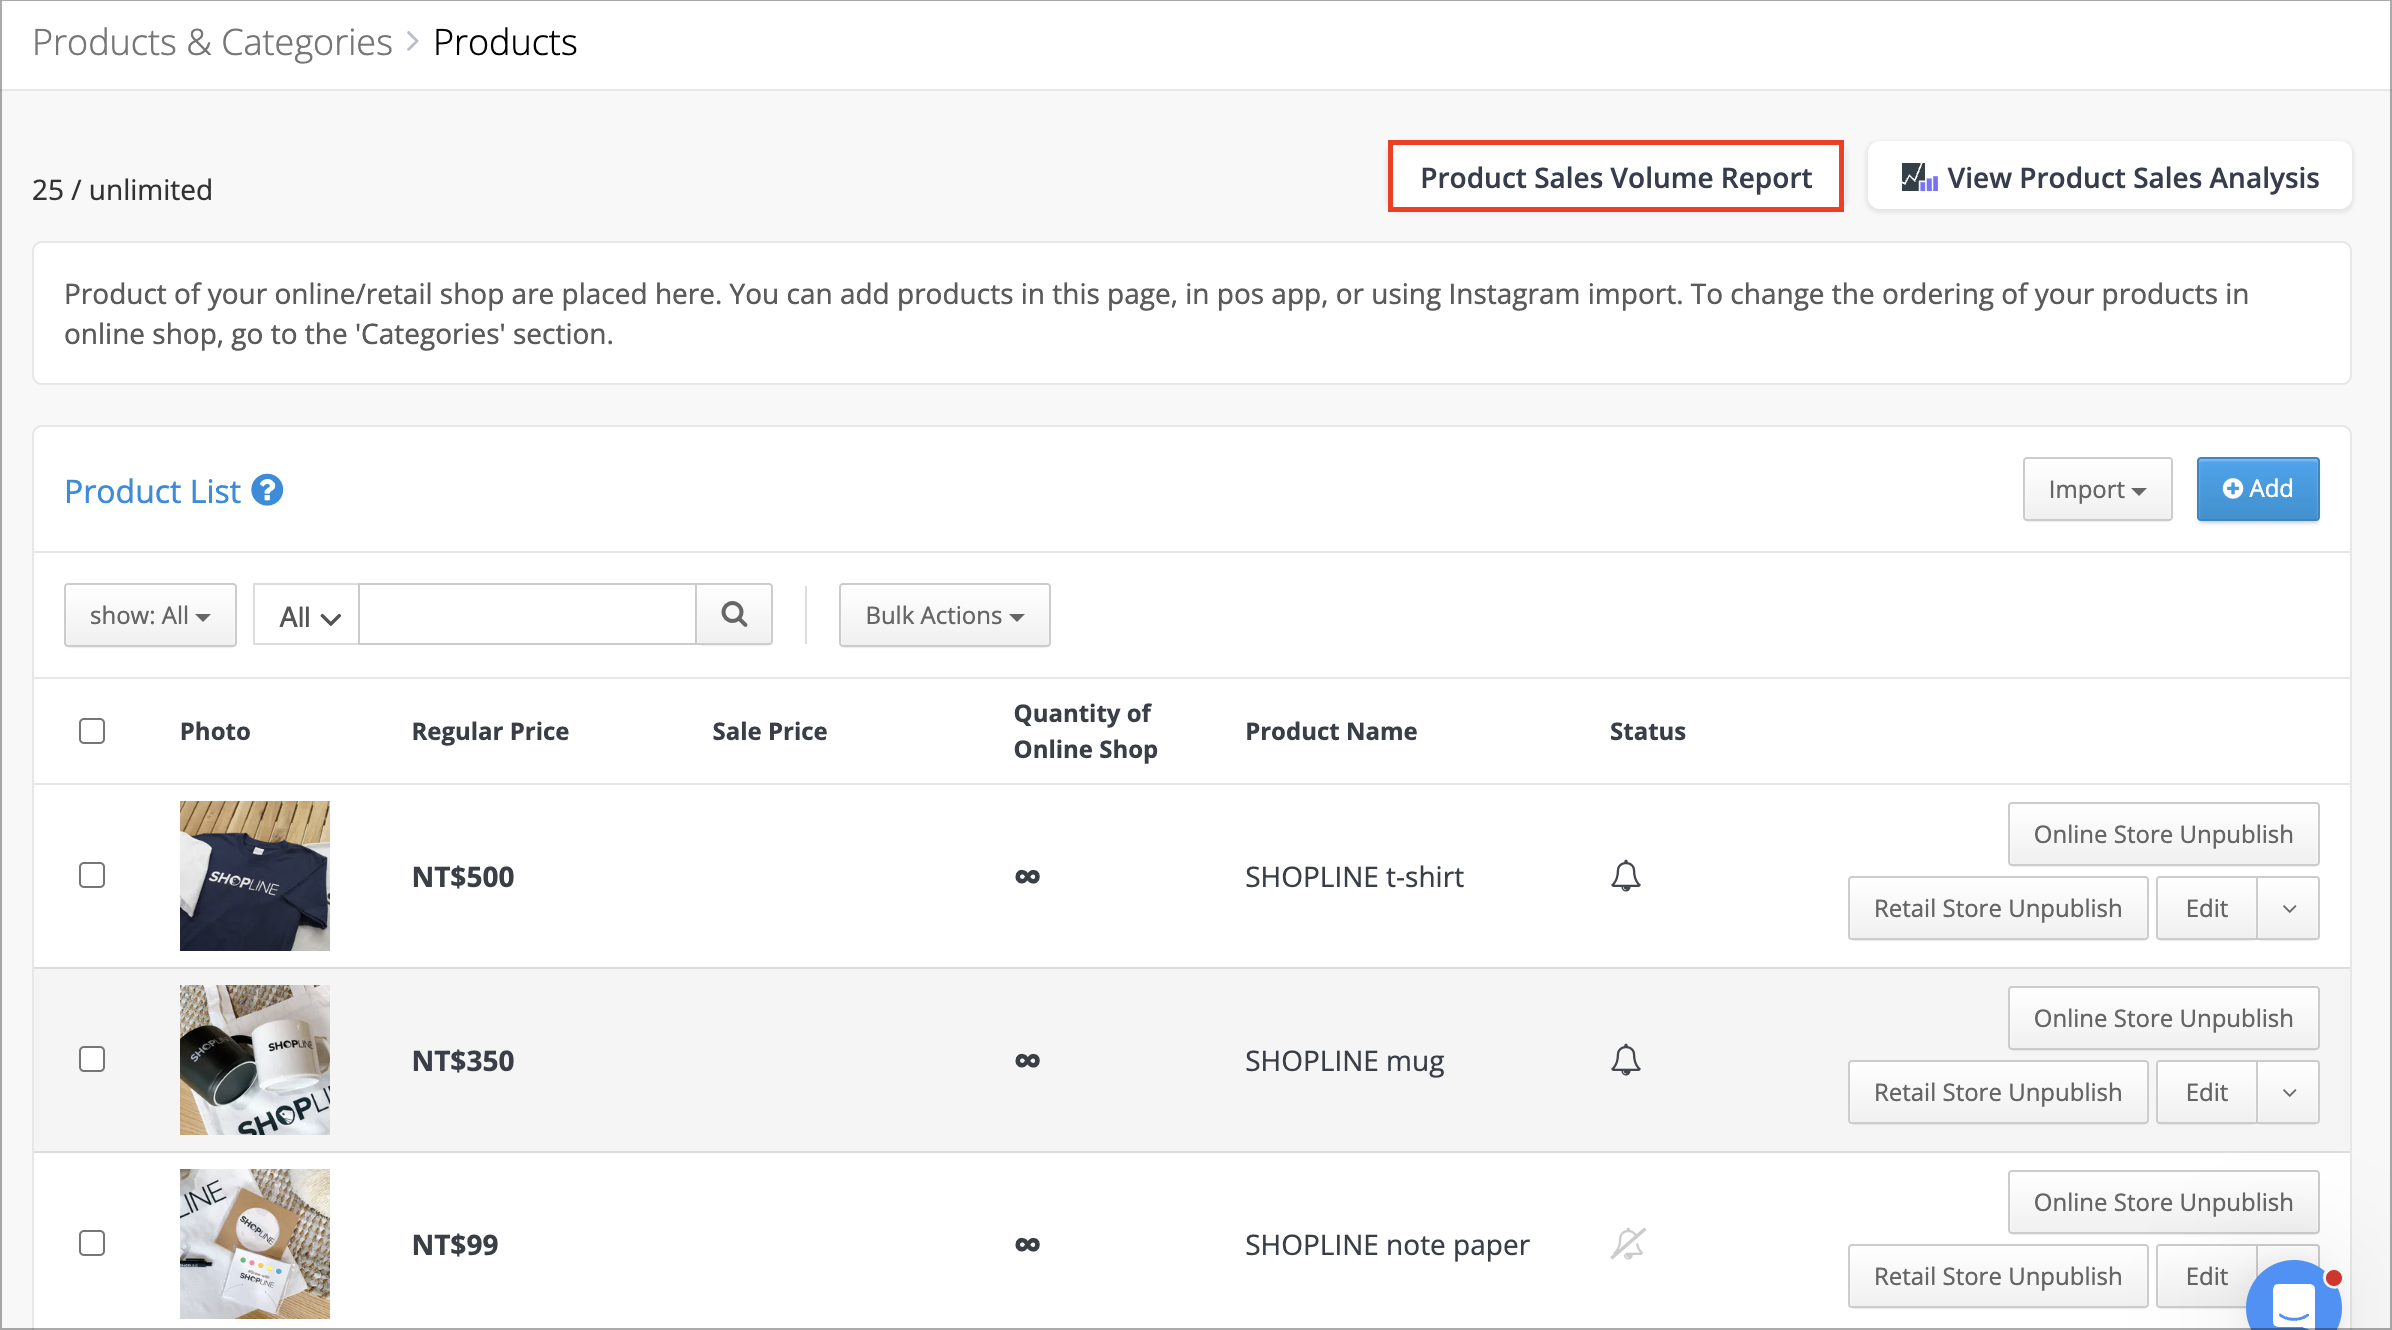Viewport: 2392px width, 1330px height.
Task: Open the SHOPLINE t-shirt photo thumbnail
Action: click(255, 876)
